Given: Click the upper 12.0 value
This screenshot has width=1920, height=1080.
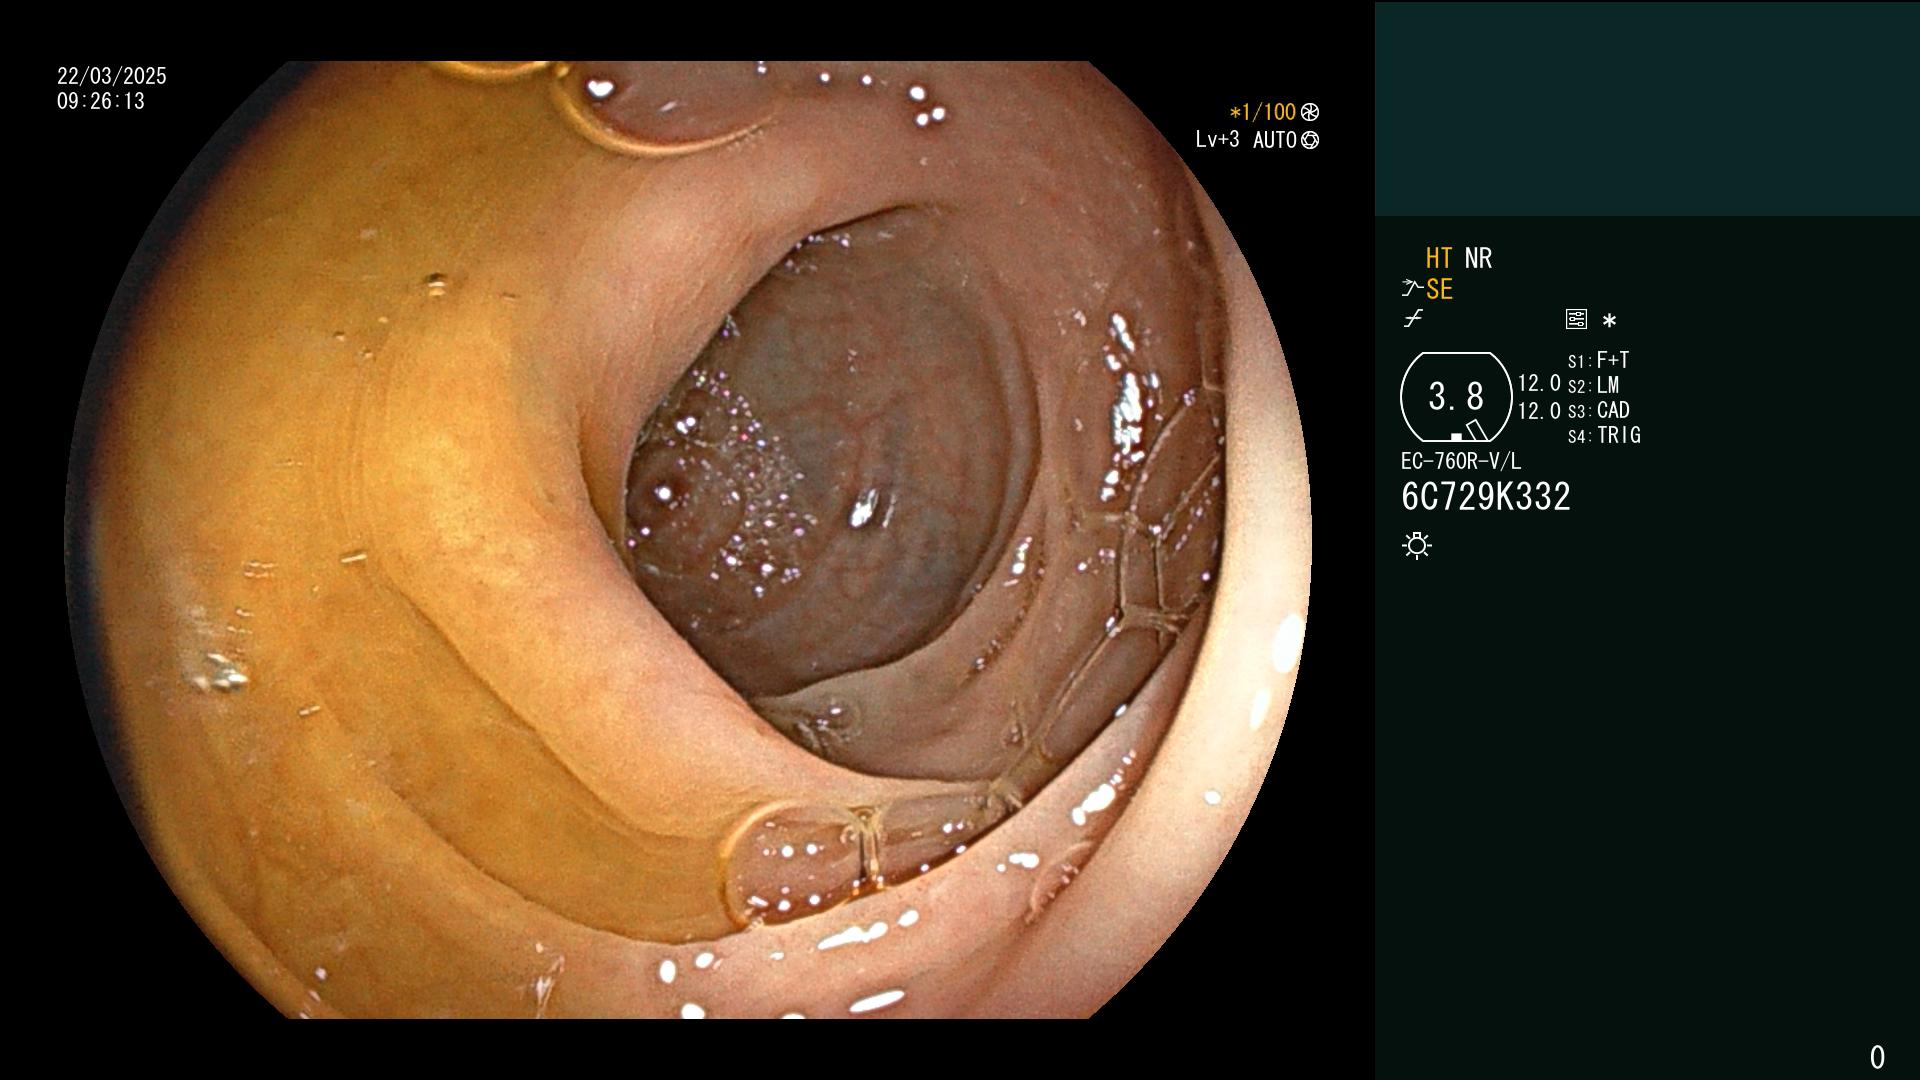Looking at the screenshot, I should click(1539, 383).
